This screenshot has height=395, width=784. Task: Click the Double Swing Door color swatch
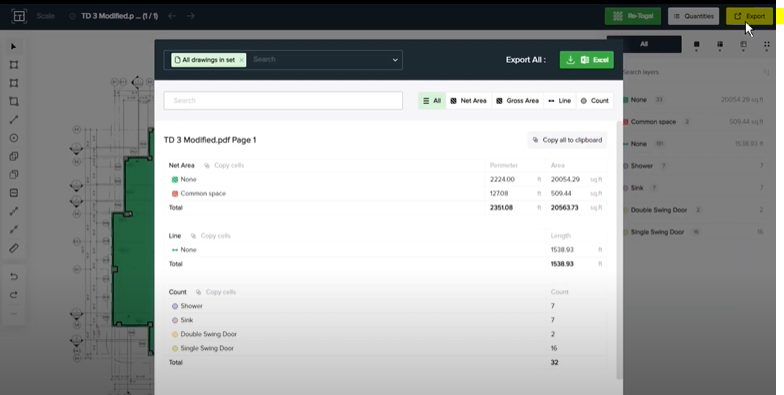coord(175,334)
